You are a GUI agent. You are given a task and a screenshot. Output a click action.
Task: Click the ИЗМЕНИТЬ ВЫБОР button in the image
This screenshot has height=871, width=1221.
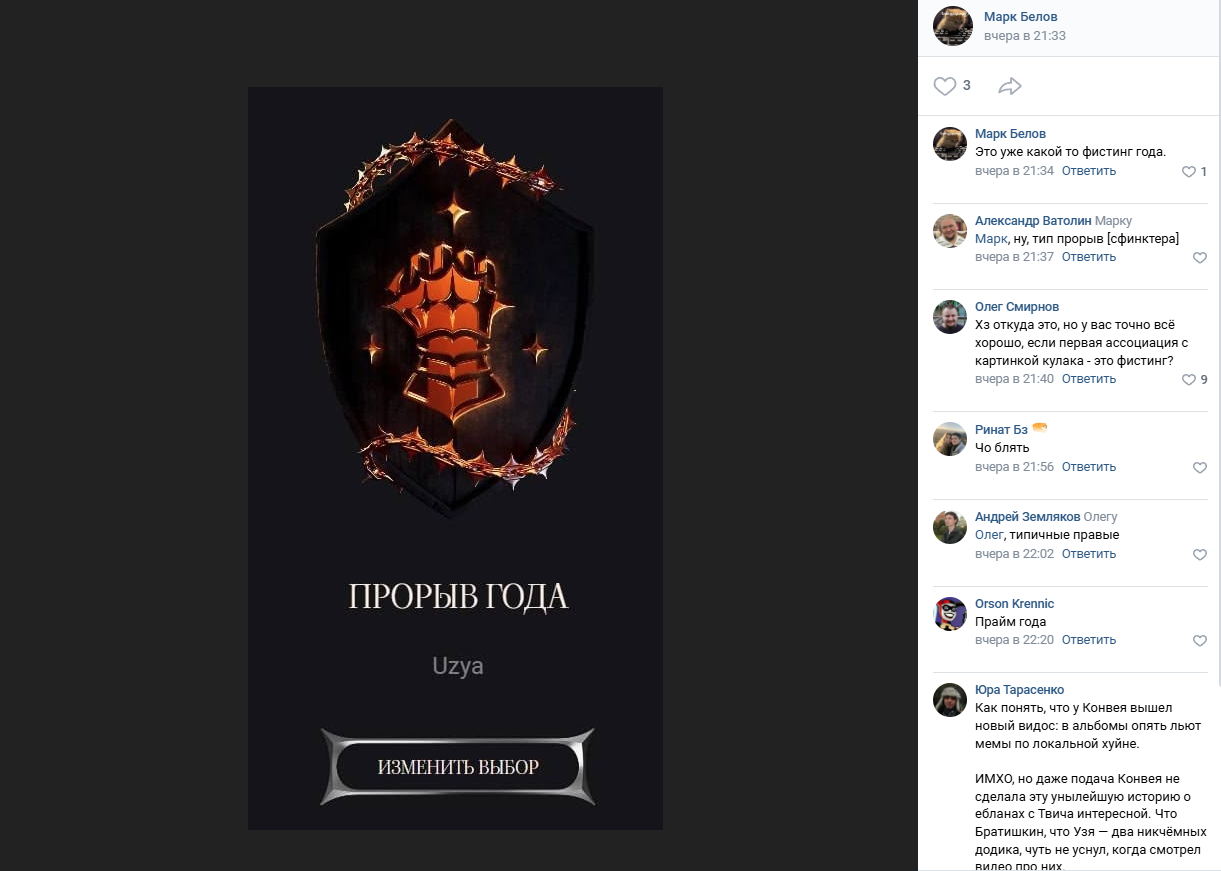coord(458,767)
